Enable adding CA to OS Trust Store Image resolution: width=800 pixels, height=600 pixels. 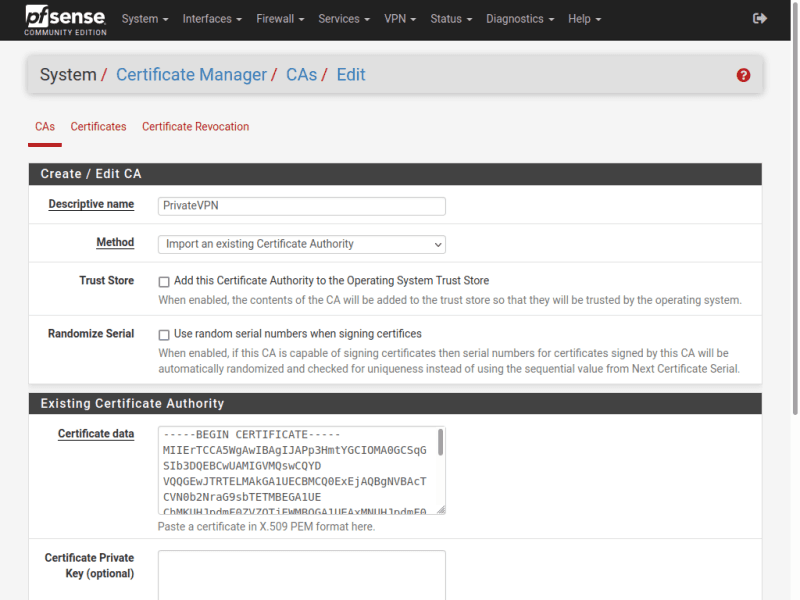[x=164, y=282]
